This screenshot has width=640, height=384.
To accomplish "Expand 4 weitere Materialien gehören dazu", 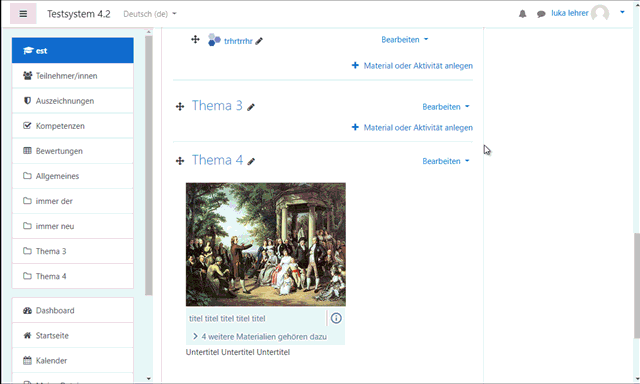I will tap(260, 337).
